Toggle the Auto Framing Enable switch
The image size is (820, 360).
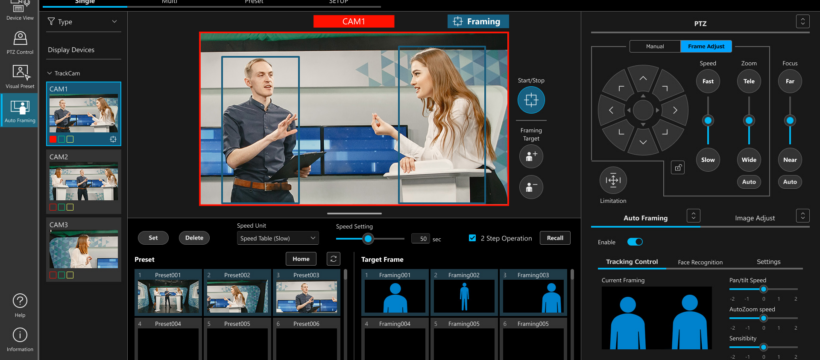point(635,242)
